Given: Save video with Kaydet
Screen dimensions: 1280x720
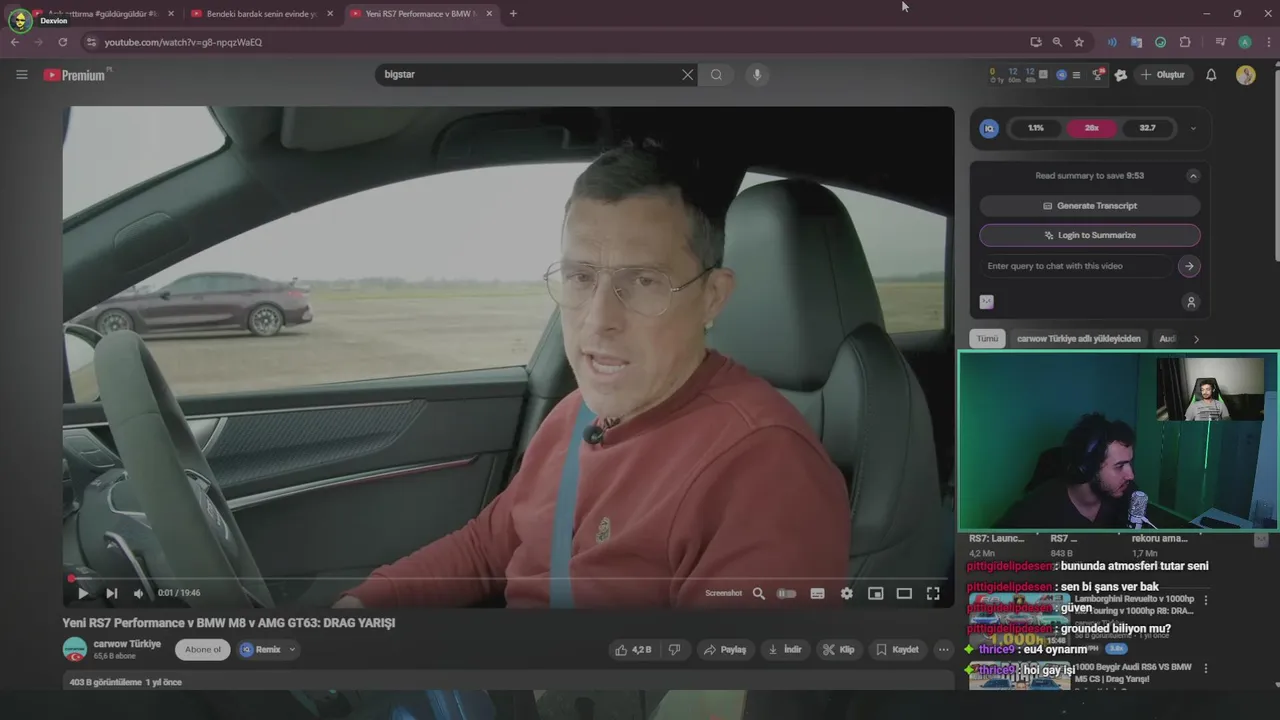Looking at the screenshot, I should (897, 649).
